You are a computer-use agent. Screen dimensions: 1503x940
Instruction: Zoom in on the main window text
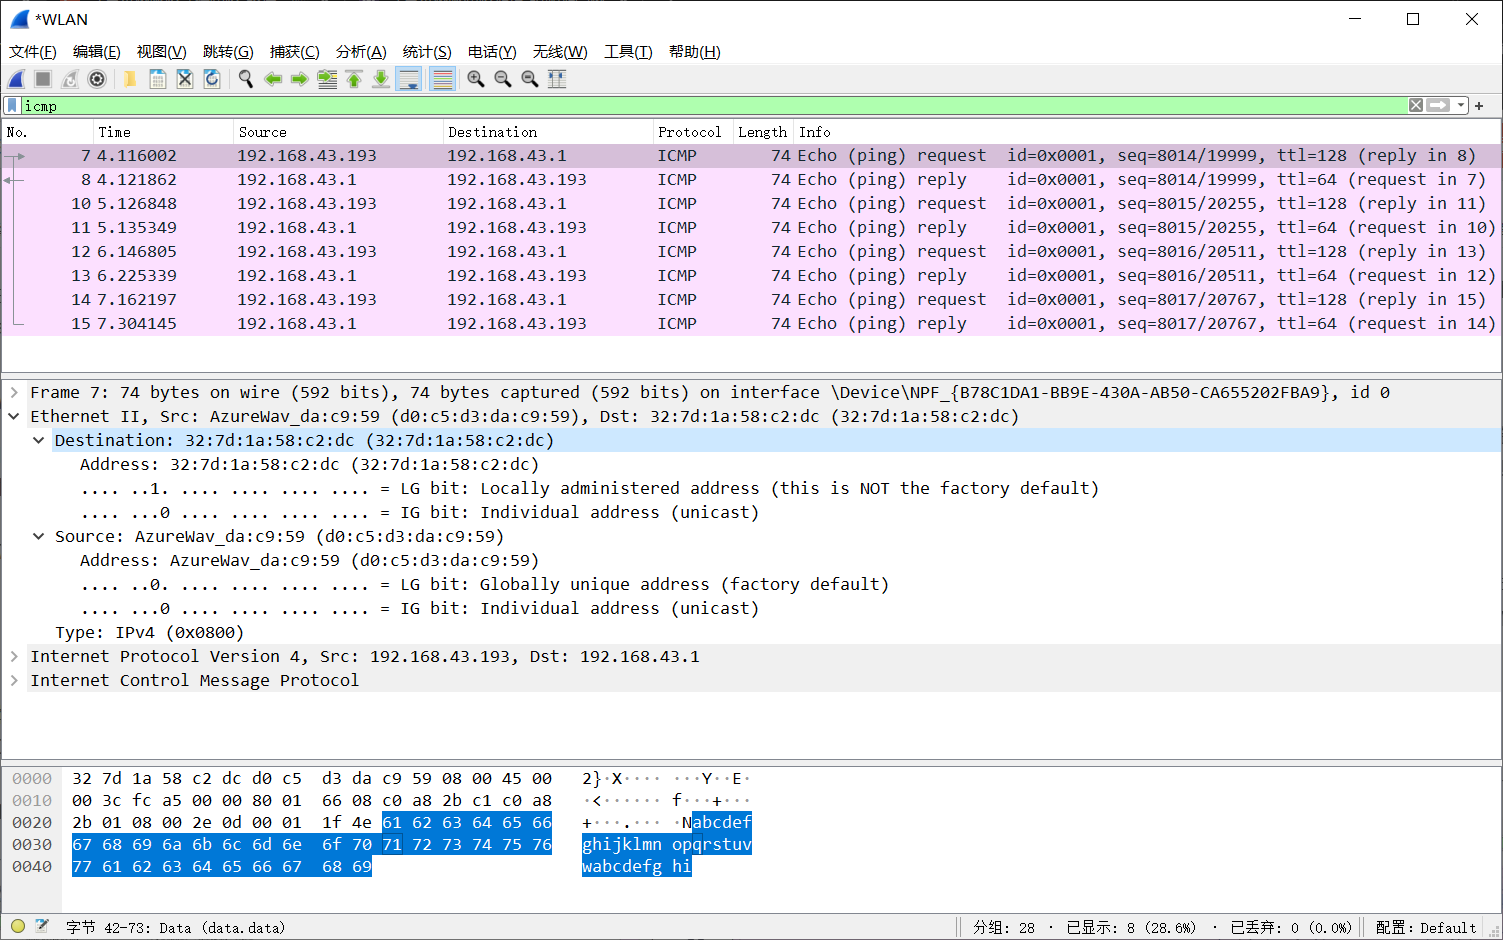click(x=476, y=79)
